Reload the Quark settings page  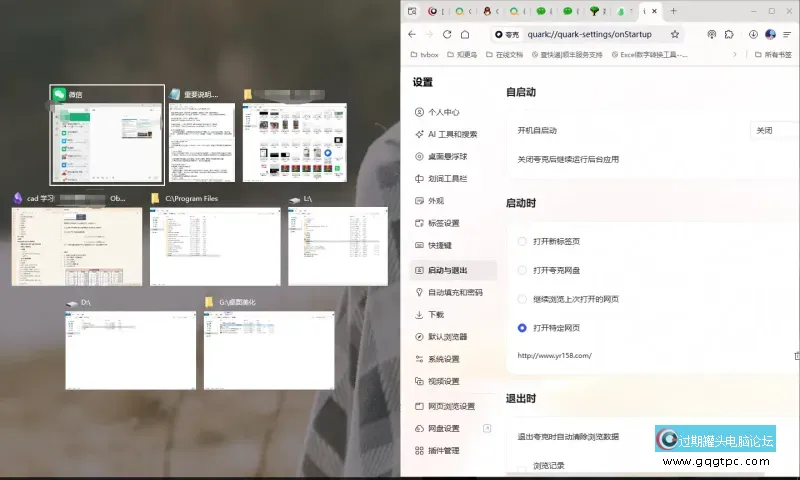click(x=447, y=34)
